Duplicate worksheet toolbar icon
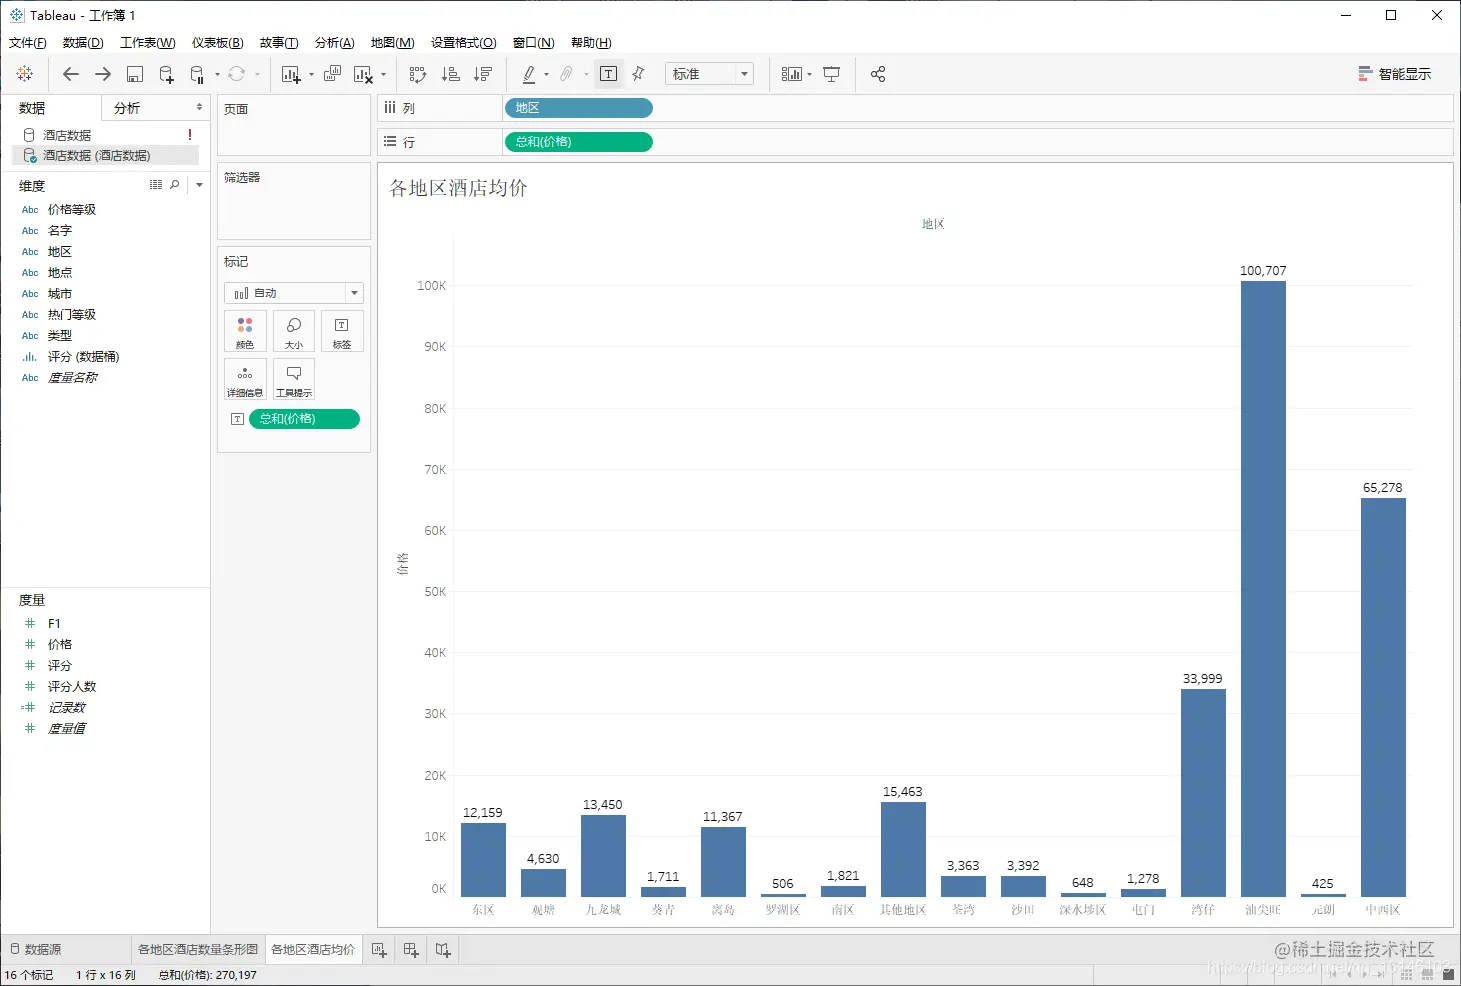1461x986 pixels. [332, 74]
